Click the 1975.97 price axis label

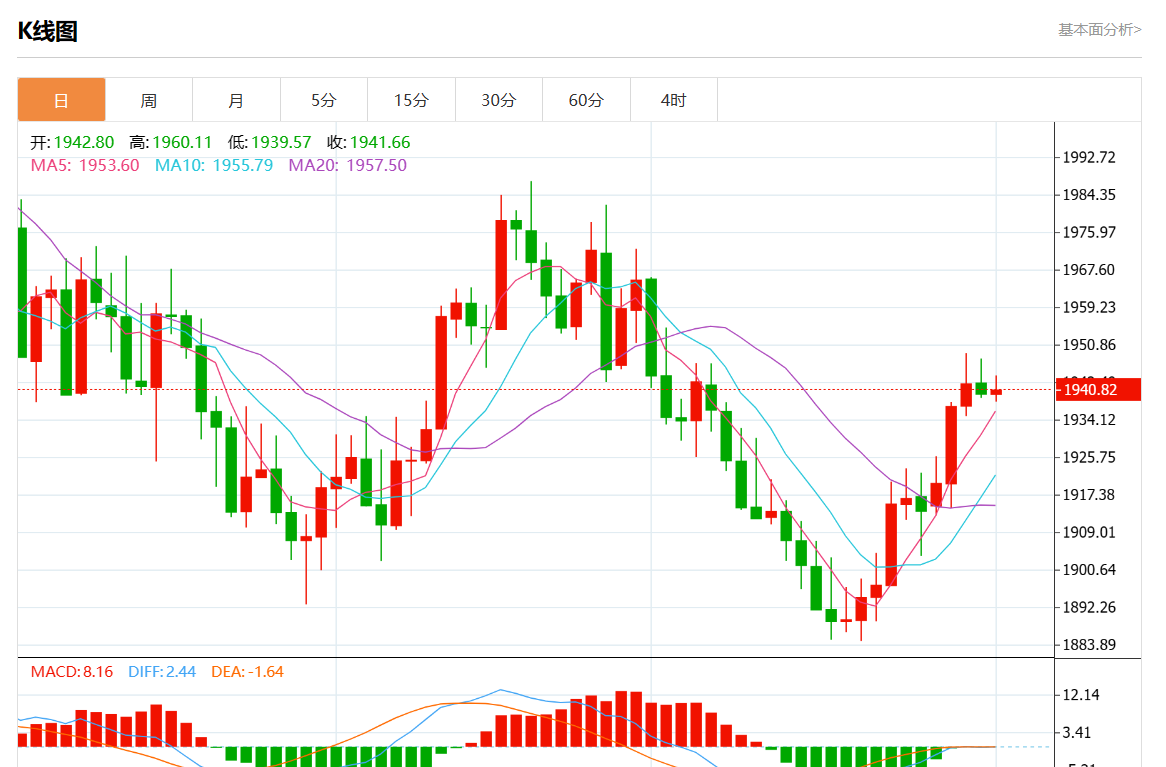(1089, 232)
